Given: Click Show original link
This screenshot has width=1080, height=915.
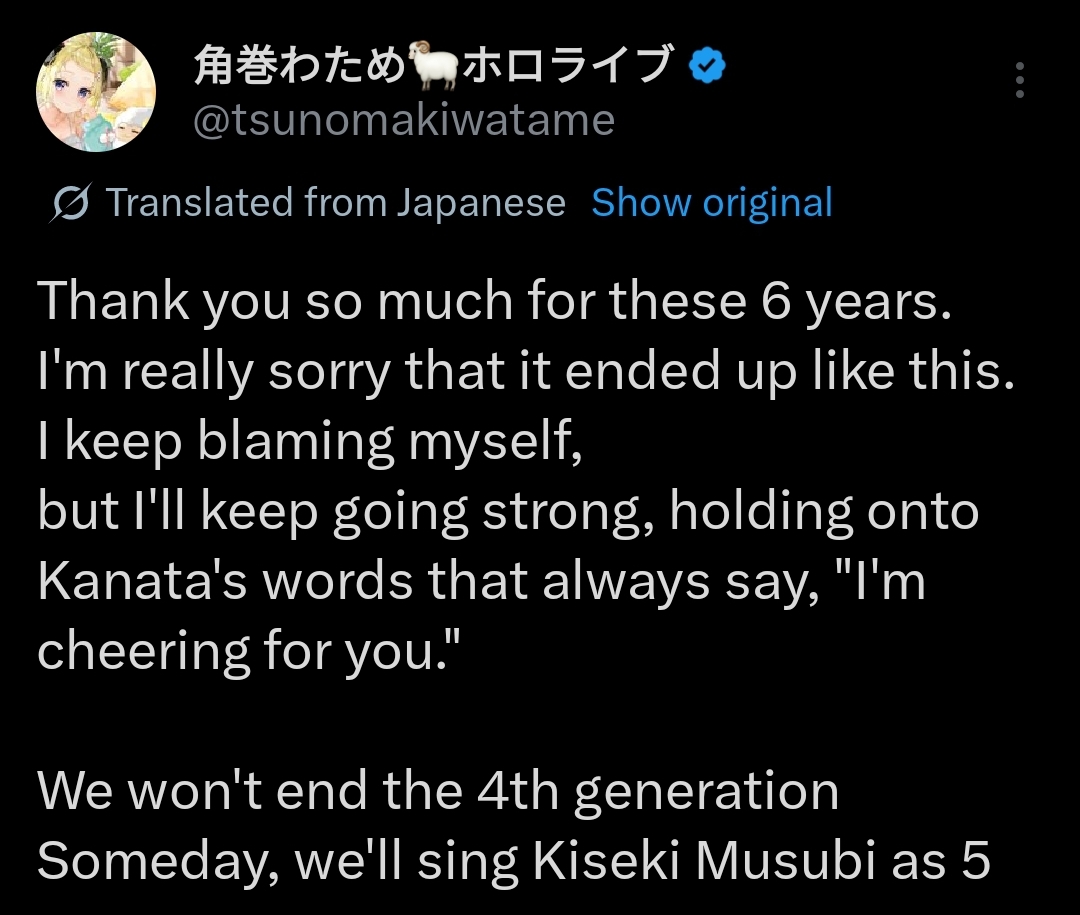Looking at the screenshot, I should (711, 203).
